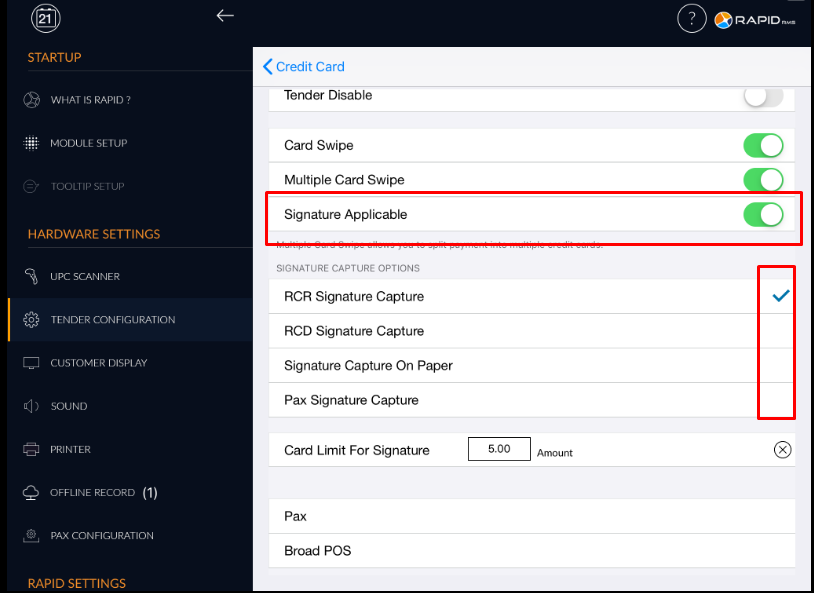Enable the Tender Disable switch
The width and height of the screenshot is (814, 593).
coord(763,96)
